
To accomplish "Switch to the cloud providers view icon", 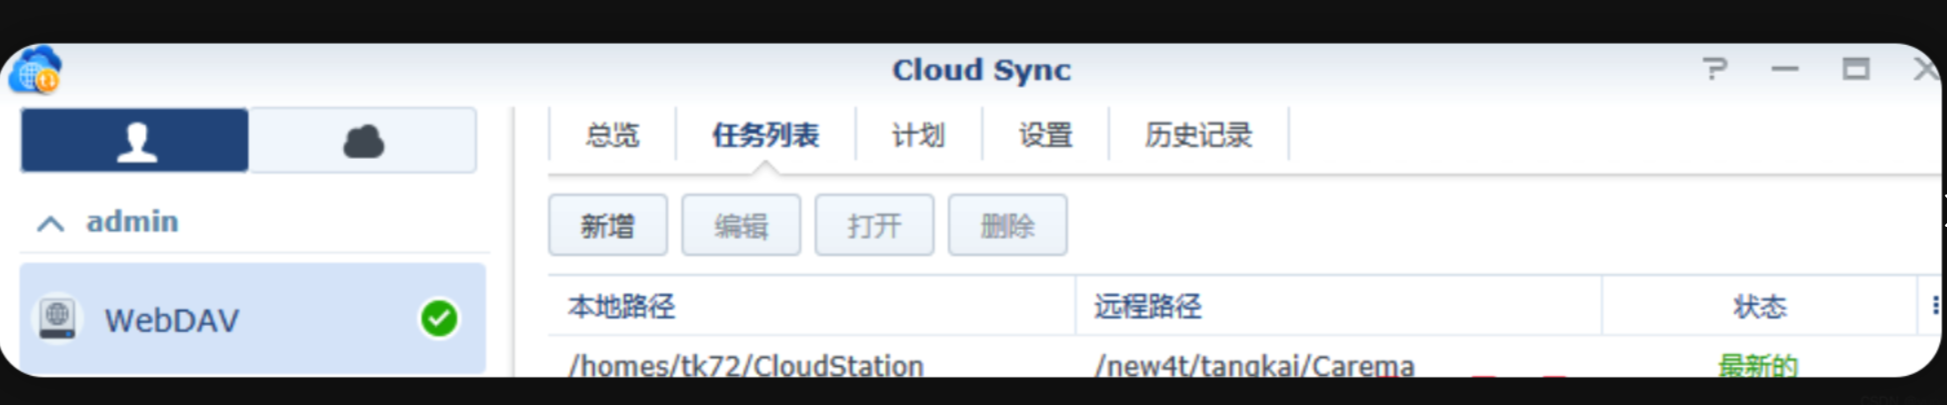I will click(363, 140).
